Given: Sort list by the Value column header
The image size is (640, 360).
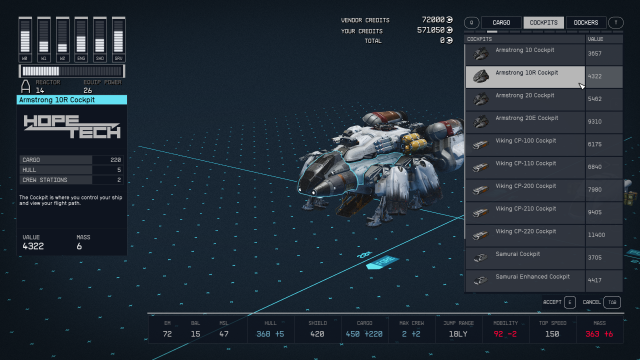Looking at the screenshot, I should click(x=604, y=39).
